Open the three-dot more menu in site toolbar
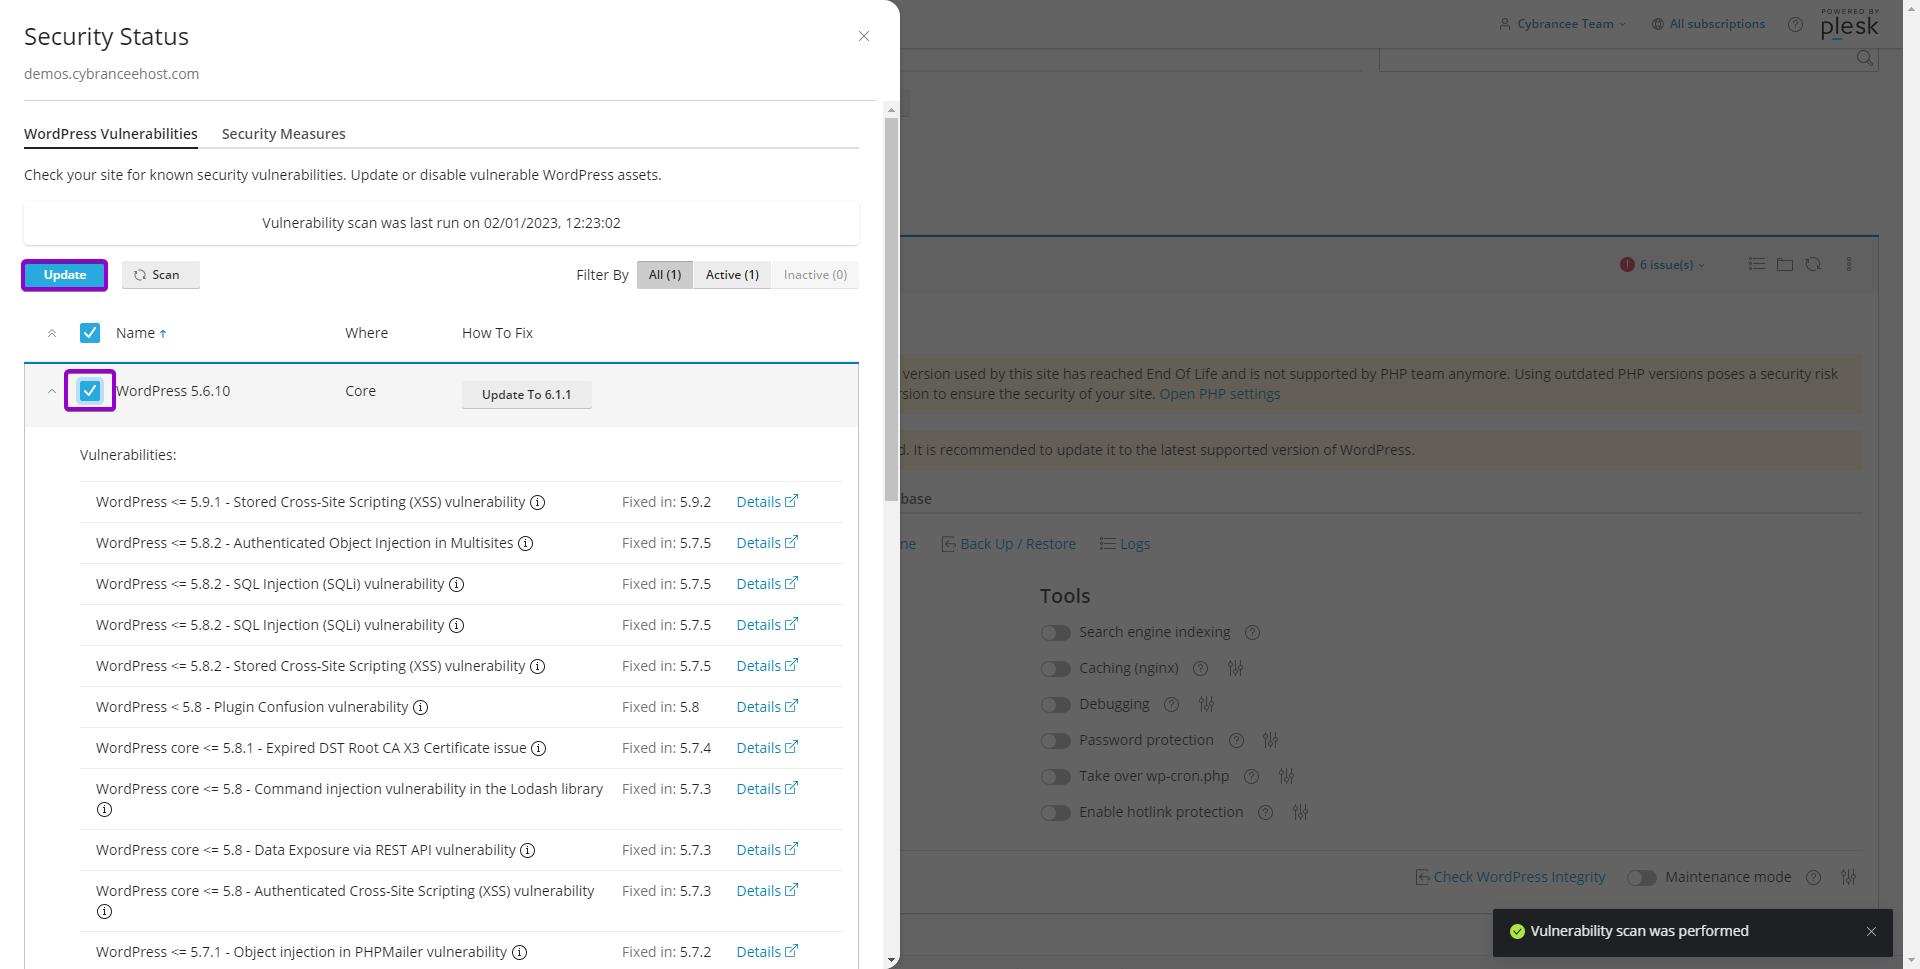1920x969 pixels. pos(1848,265)
